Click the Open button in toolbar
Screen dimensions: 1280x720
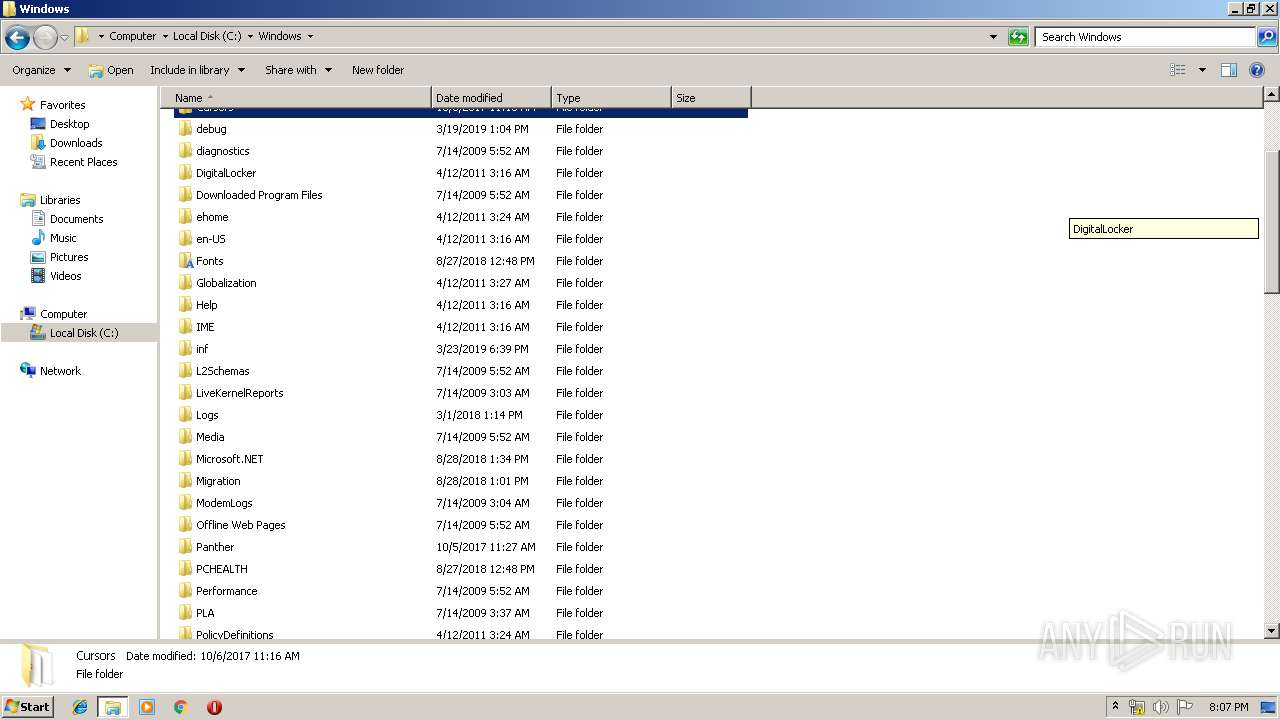point(111,70)
